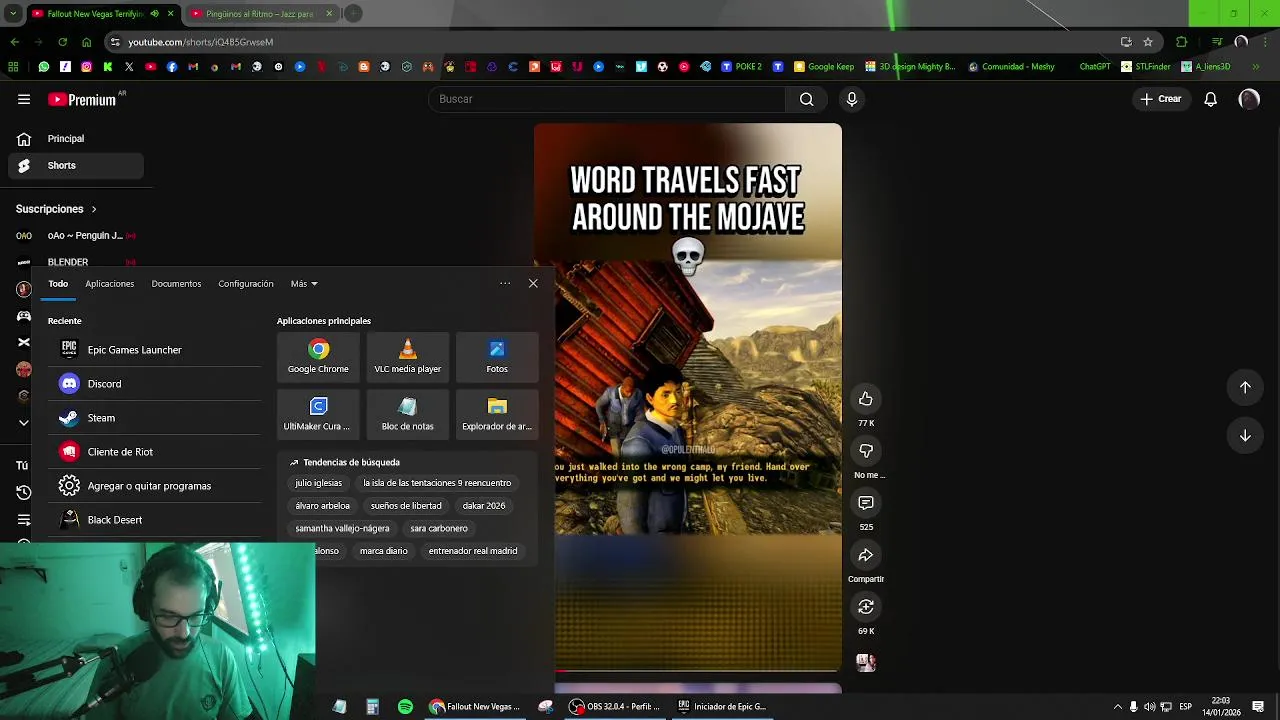Open YouTube notifications bell
This screenshot has height=720, width=1280.
1210,99
